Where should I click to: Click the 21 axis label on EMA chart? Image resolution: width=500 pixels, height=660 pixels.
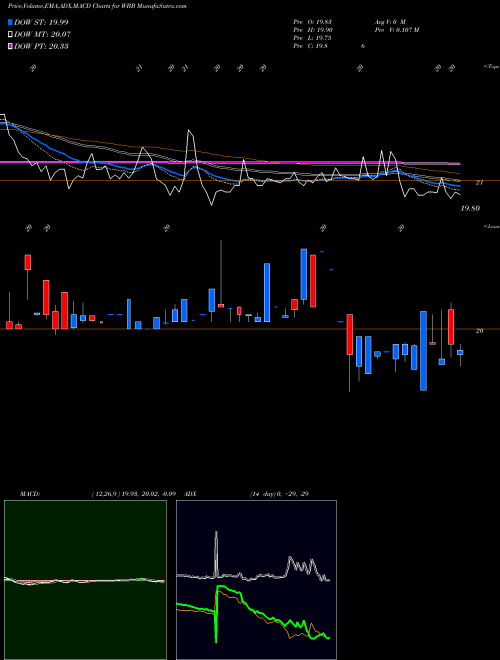pyautogui.click(x=479, y=183)
